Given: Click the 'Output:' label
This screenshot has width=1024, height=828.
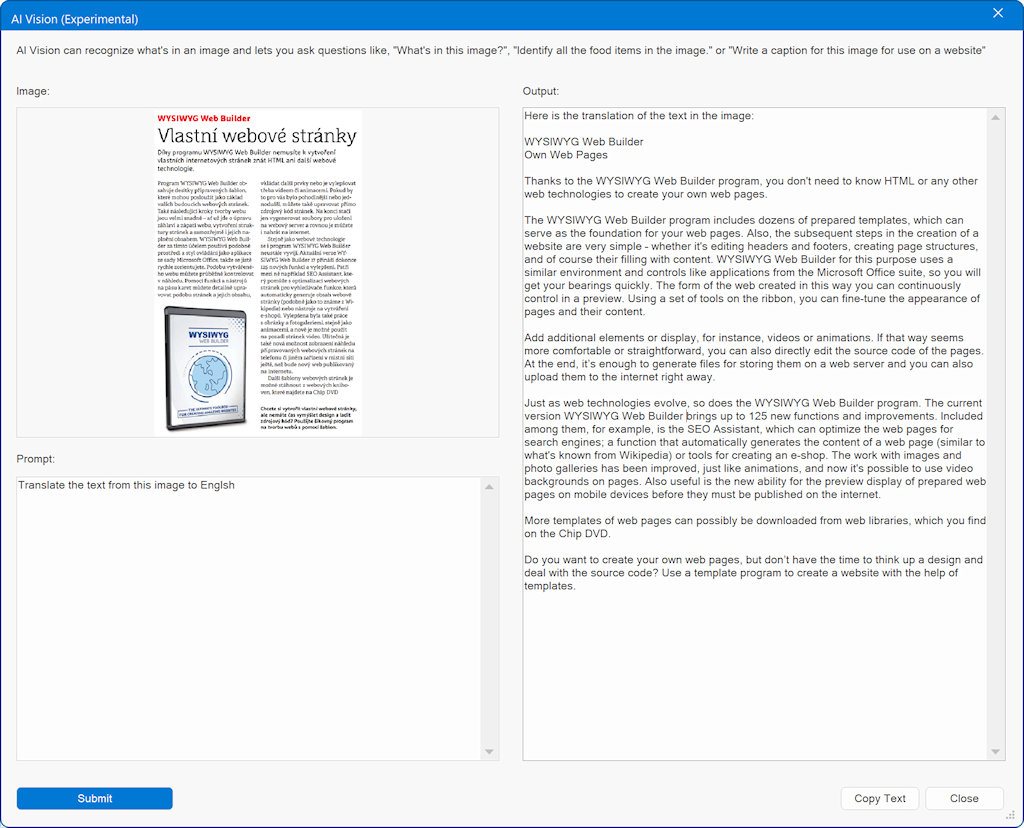Looking at the screenshot, I should [541, 91].
